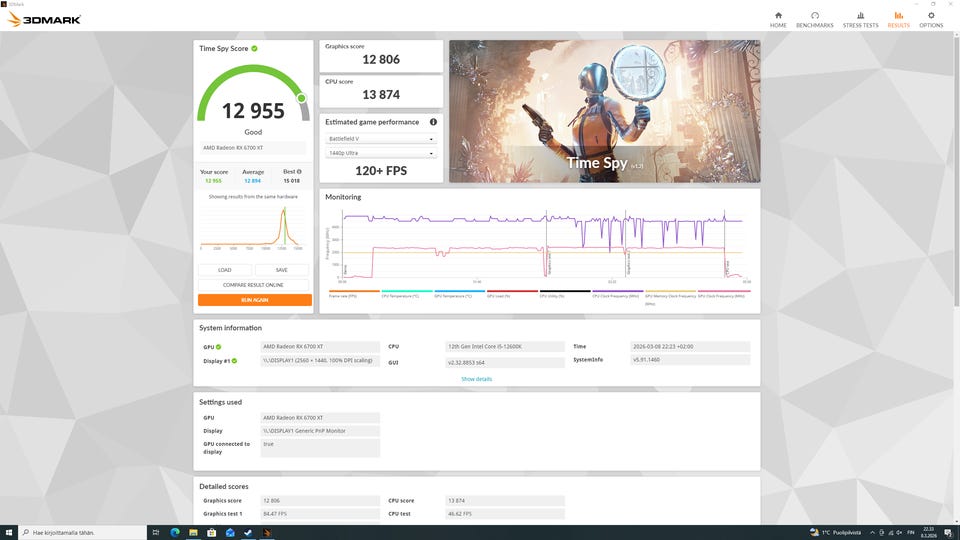Screen dimensions: 960x540
Task: Open Steam from the taskbar
Action: click(248, 533)
